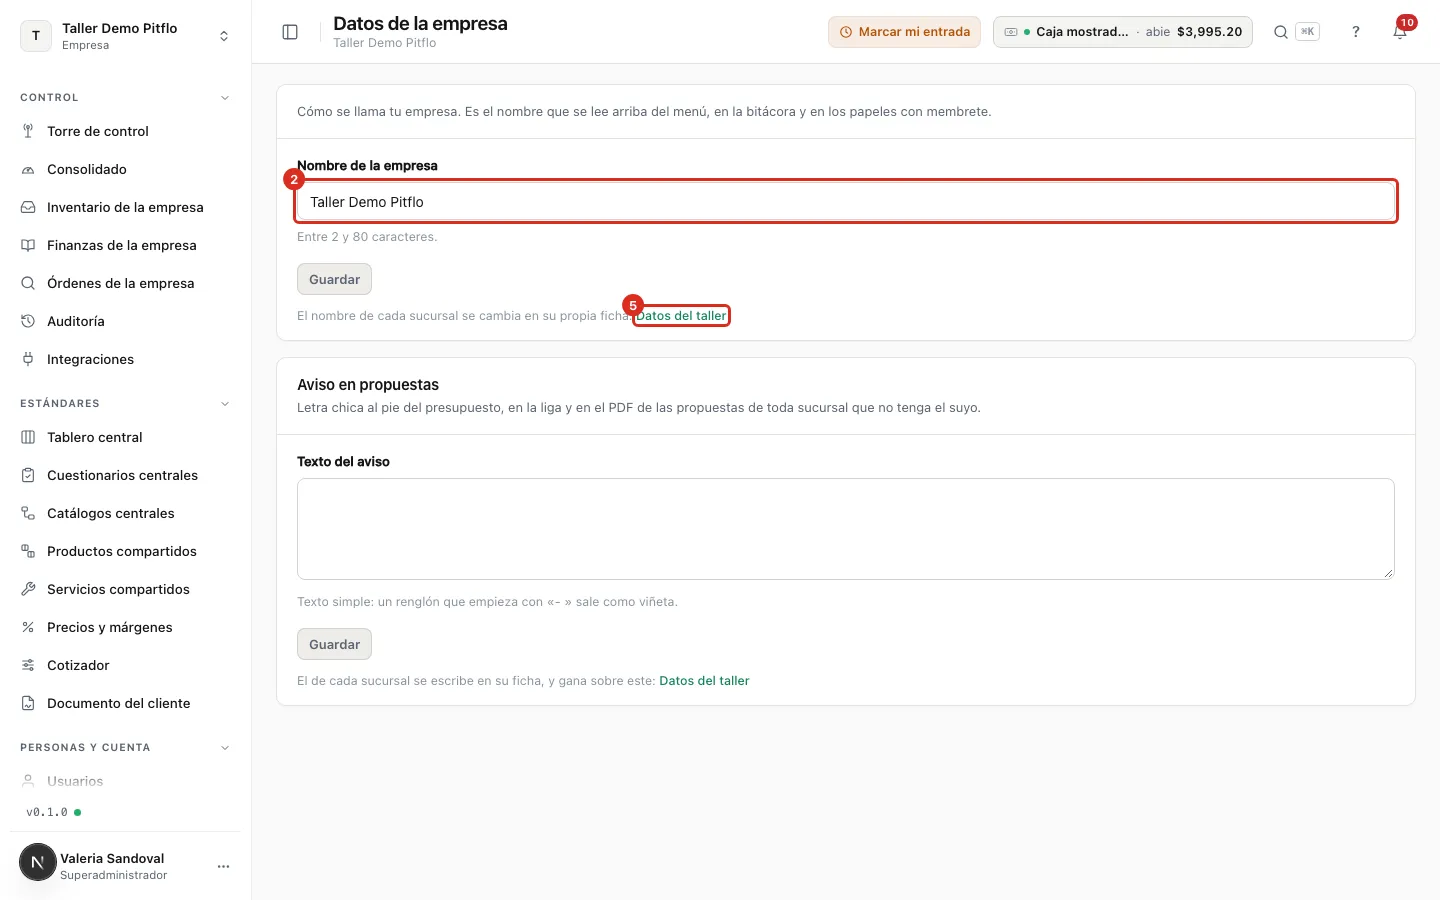Collapse the CONTROL section
Image resolution: width=1440 pixels, height=900 pixels.
coord(225,98)
